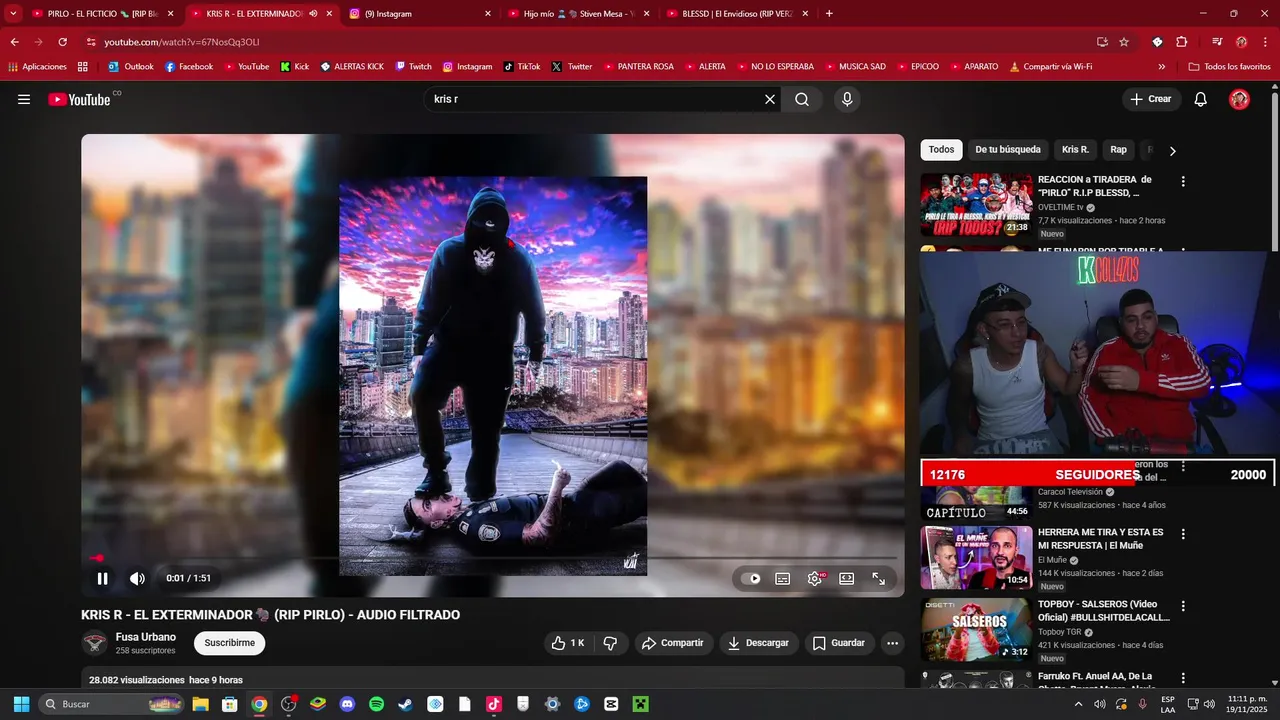
Task: Open more actions ellipsis under video
Action: [x=892, y=643]
